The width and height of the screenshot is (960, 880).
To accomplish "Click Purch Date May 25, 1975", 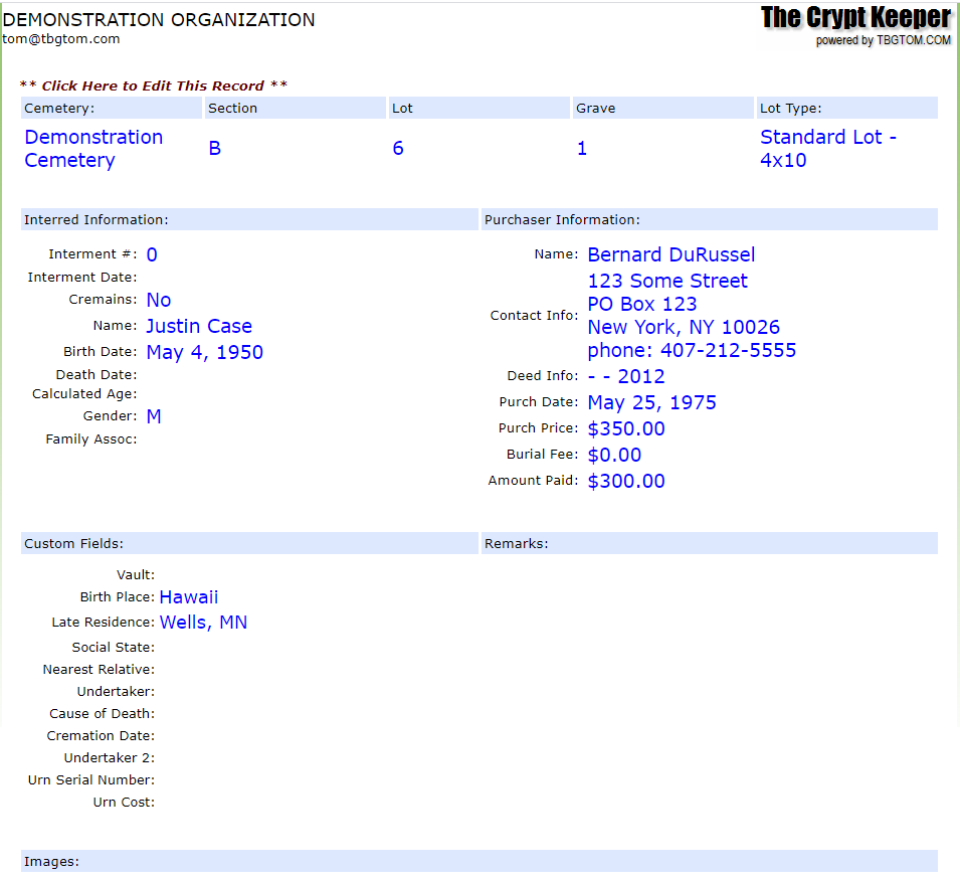I will click(652, 402).
